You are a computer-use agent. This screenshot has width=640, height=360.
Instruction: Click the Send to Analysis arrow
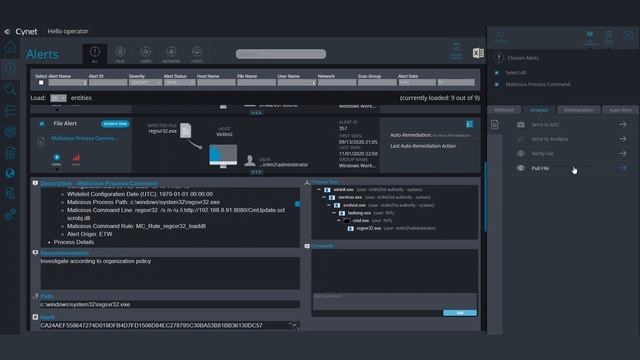(622, 139)
